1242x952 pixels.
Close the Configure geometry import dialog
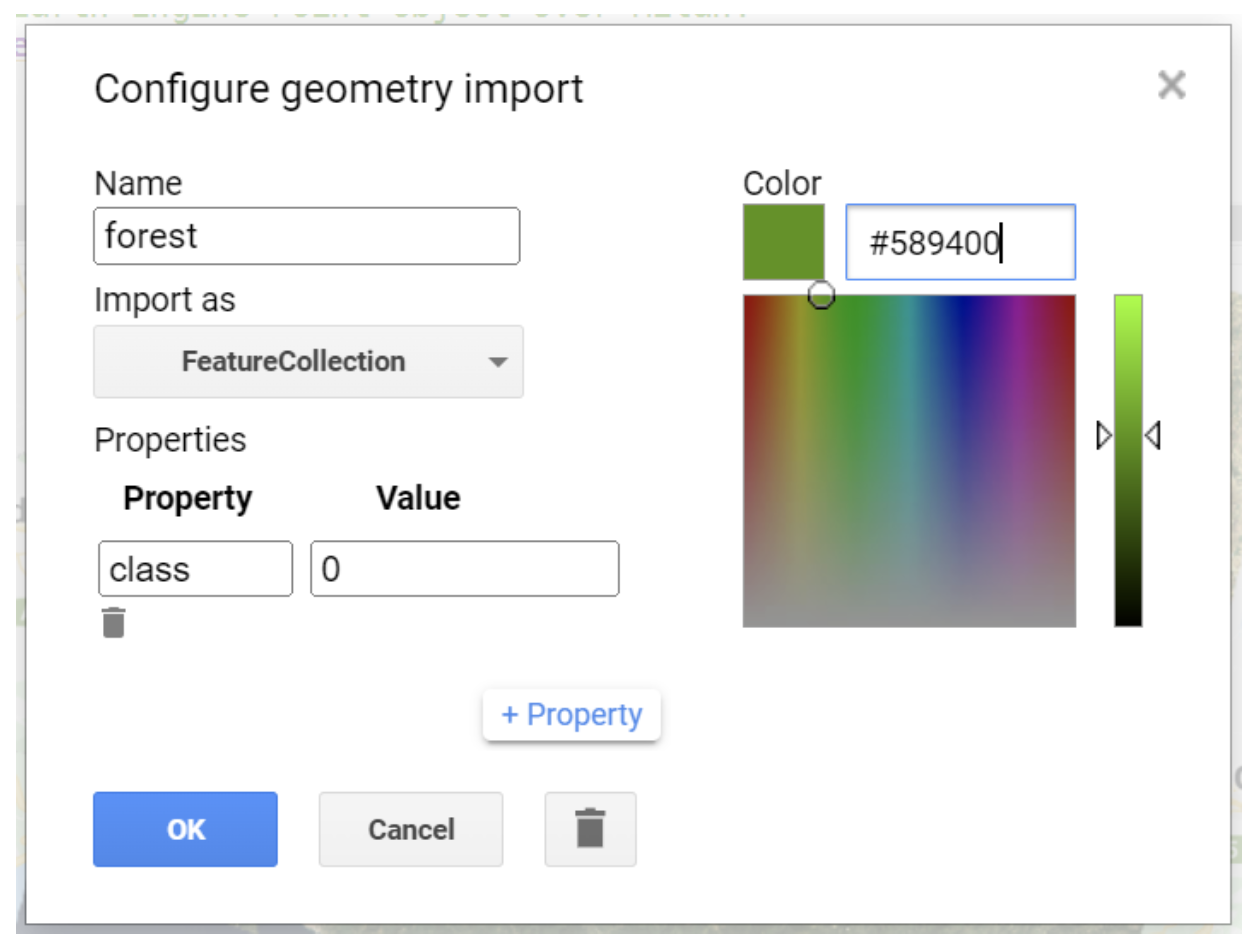(1171, 86)
